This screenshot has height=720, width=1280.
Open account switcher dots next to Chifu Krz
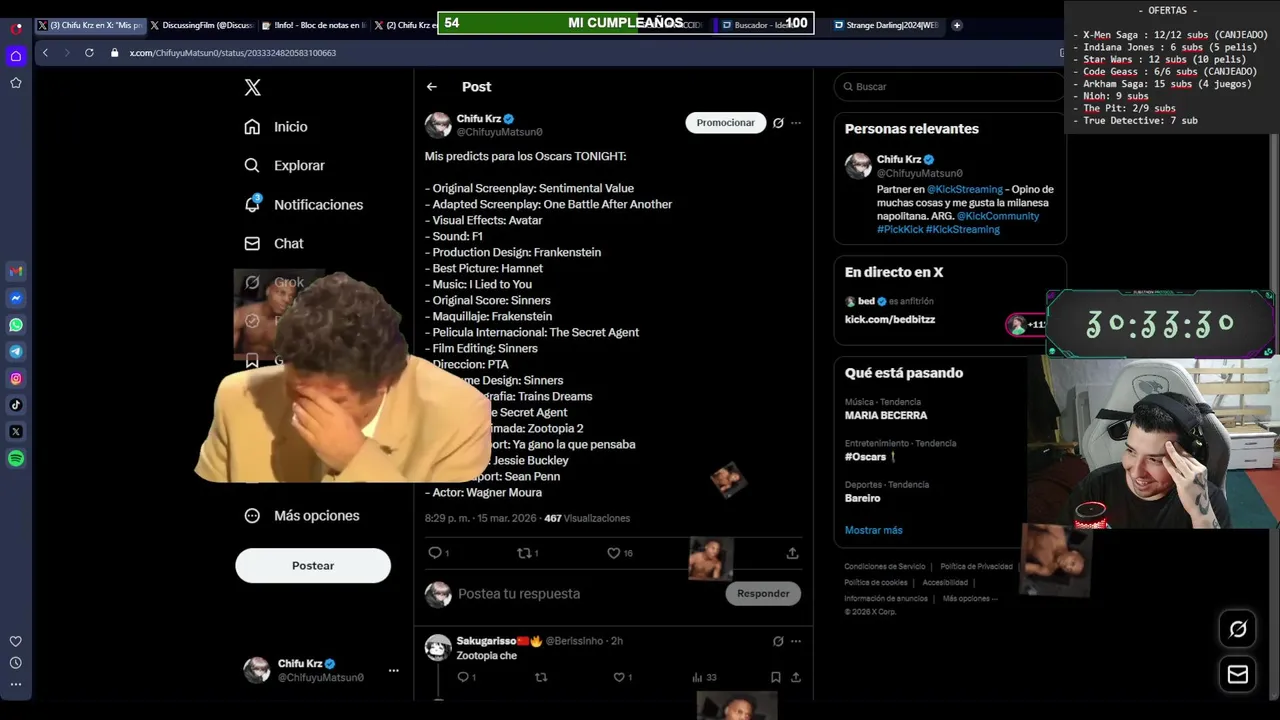(393, 671)
